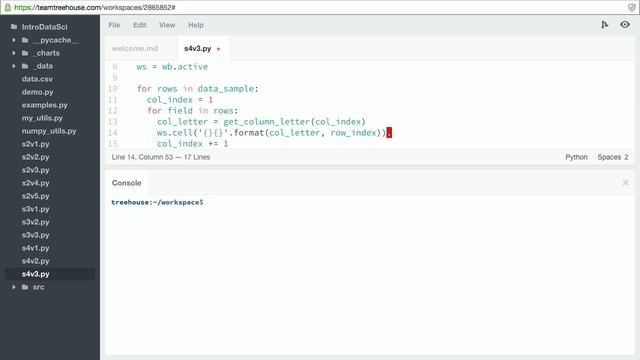Expand the __pycache__ folder arrow
Viewport: 640px width, 360px height.
click(x=14, y=40)
